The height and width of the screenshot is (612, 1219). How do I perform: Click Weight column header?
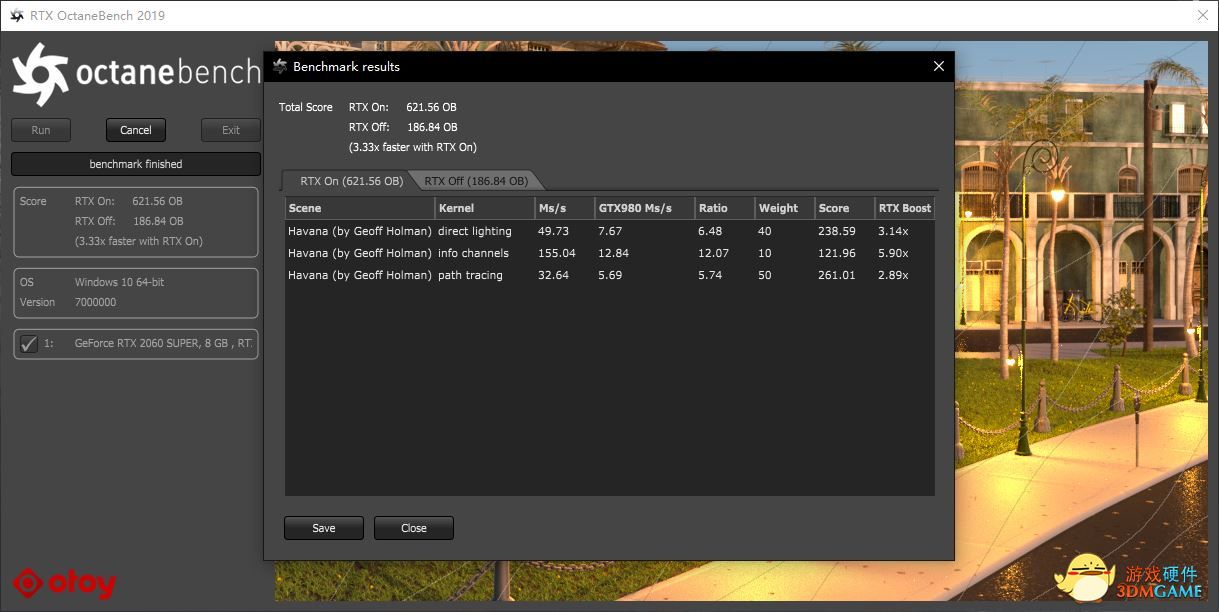pyautogui.click(x=785, y=208)
